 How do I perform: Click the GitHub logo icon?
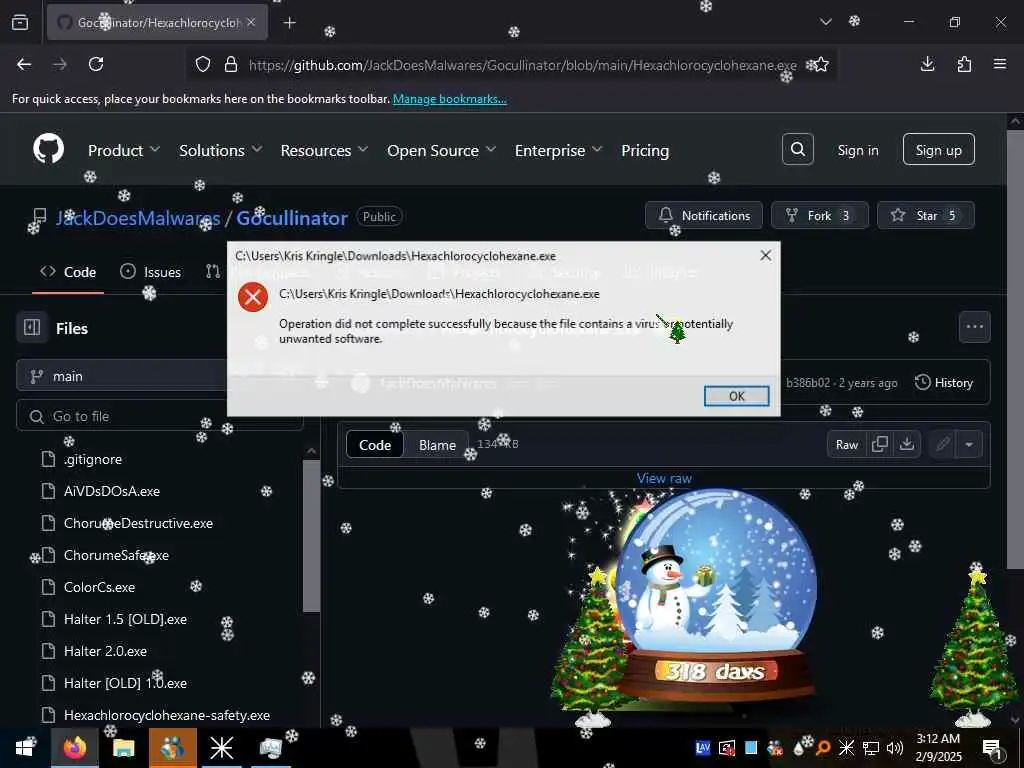point(48,150)
